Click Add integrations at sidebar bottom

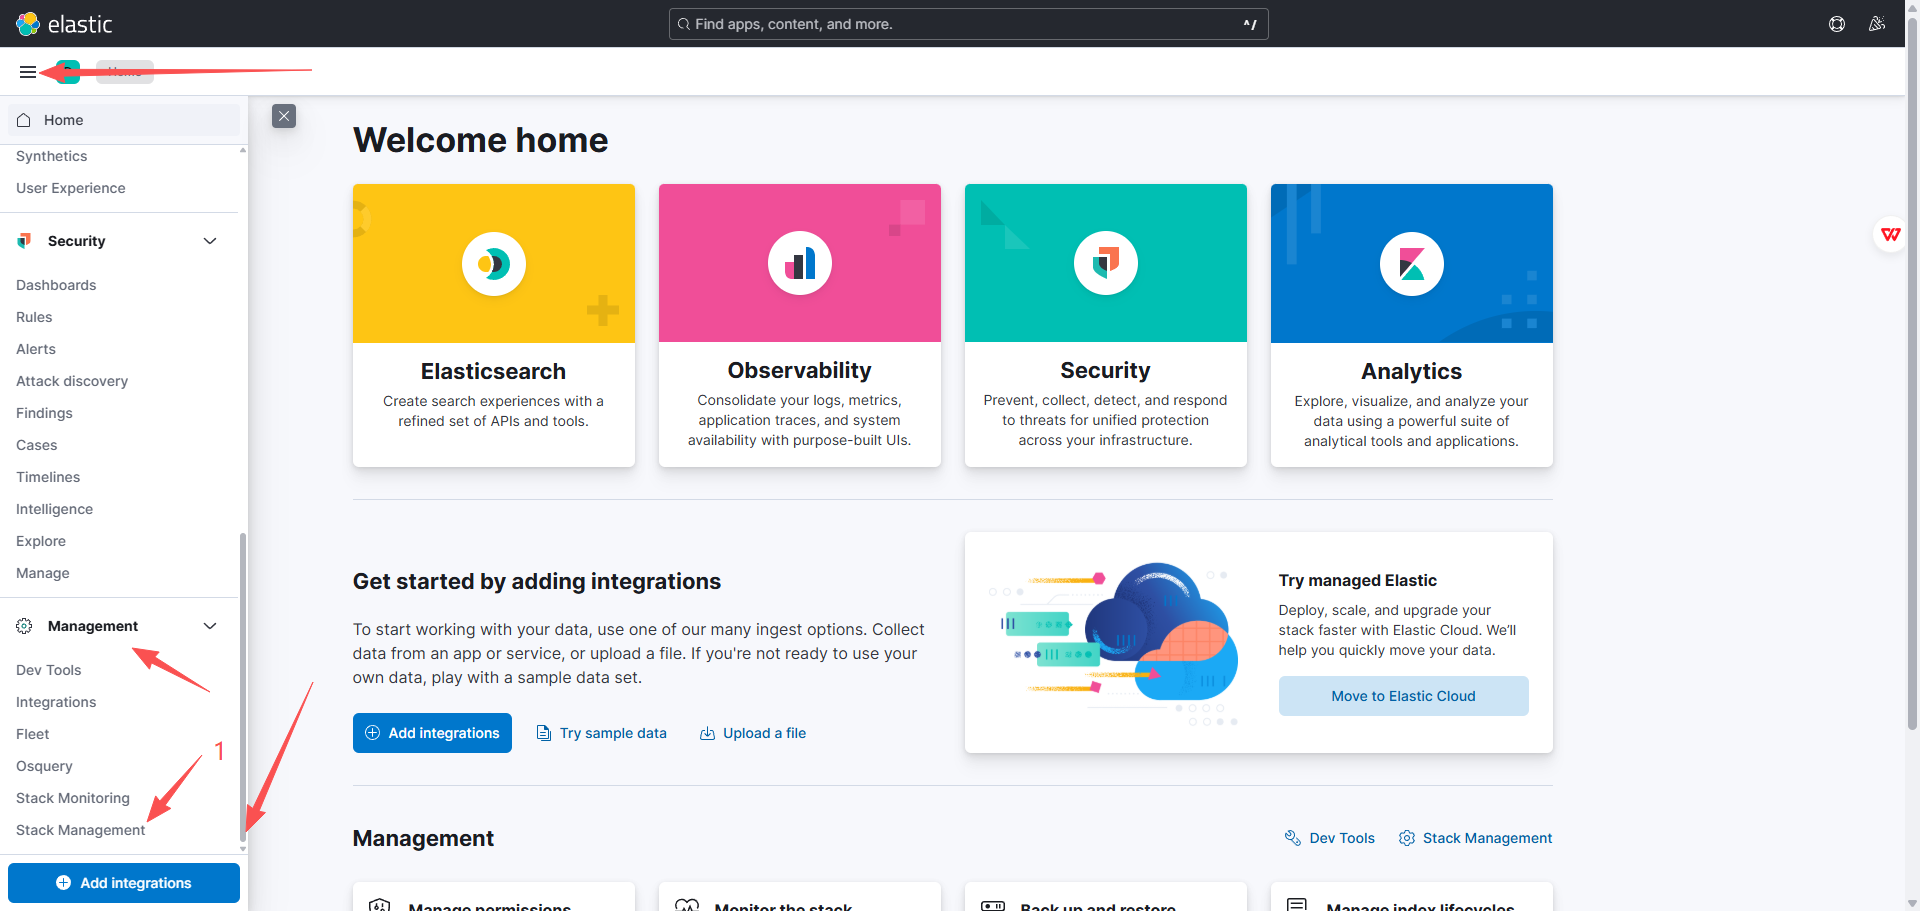(124, 883)
